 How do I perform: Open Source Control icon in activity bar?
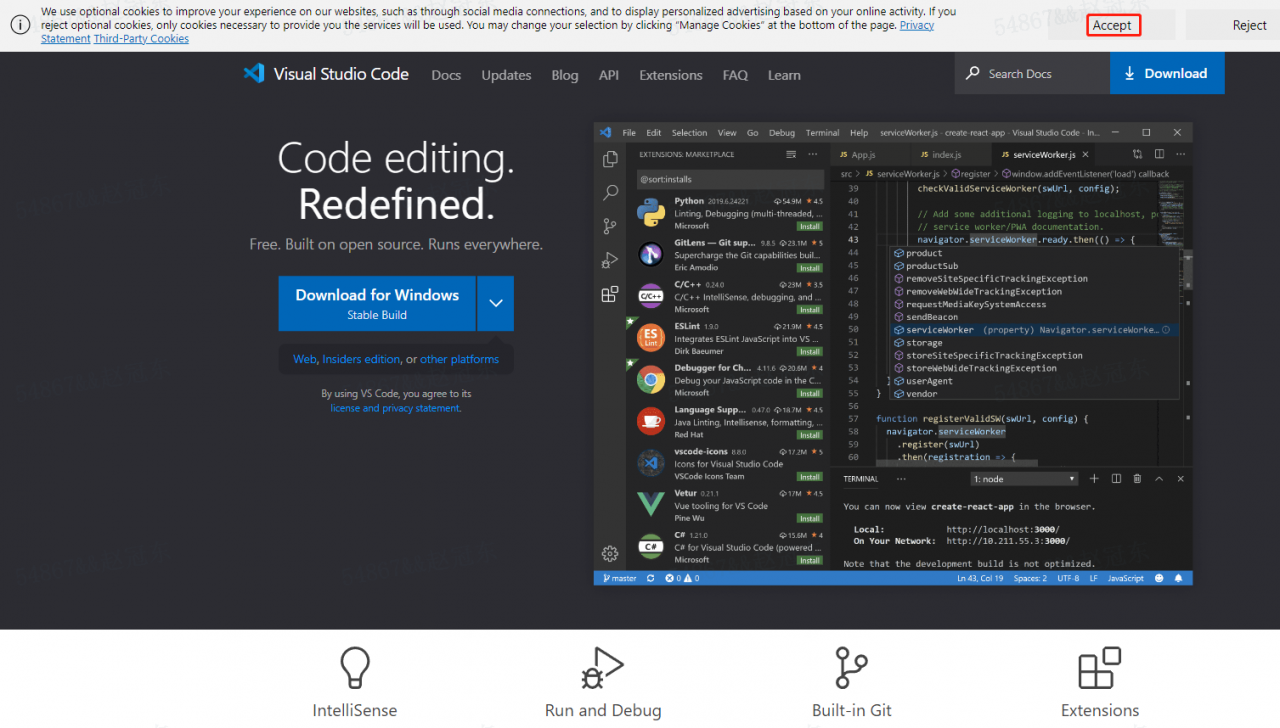tap(610, 226)
